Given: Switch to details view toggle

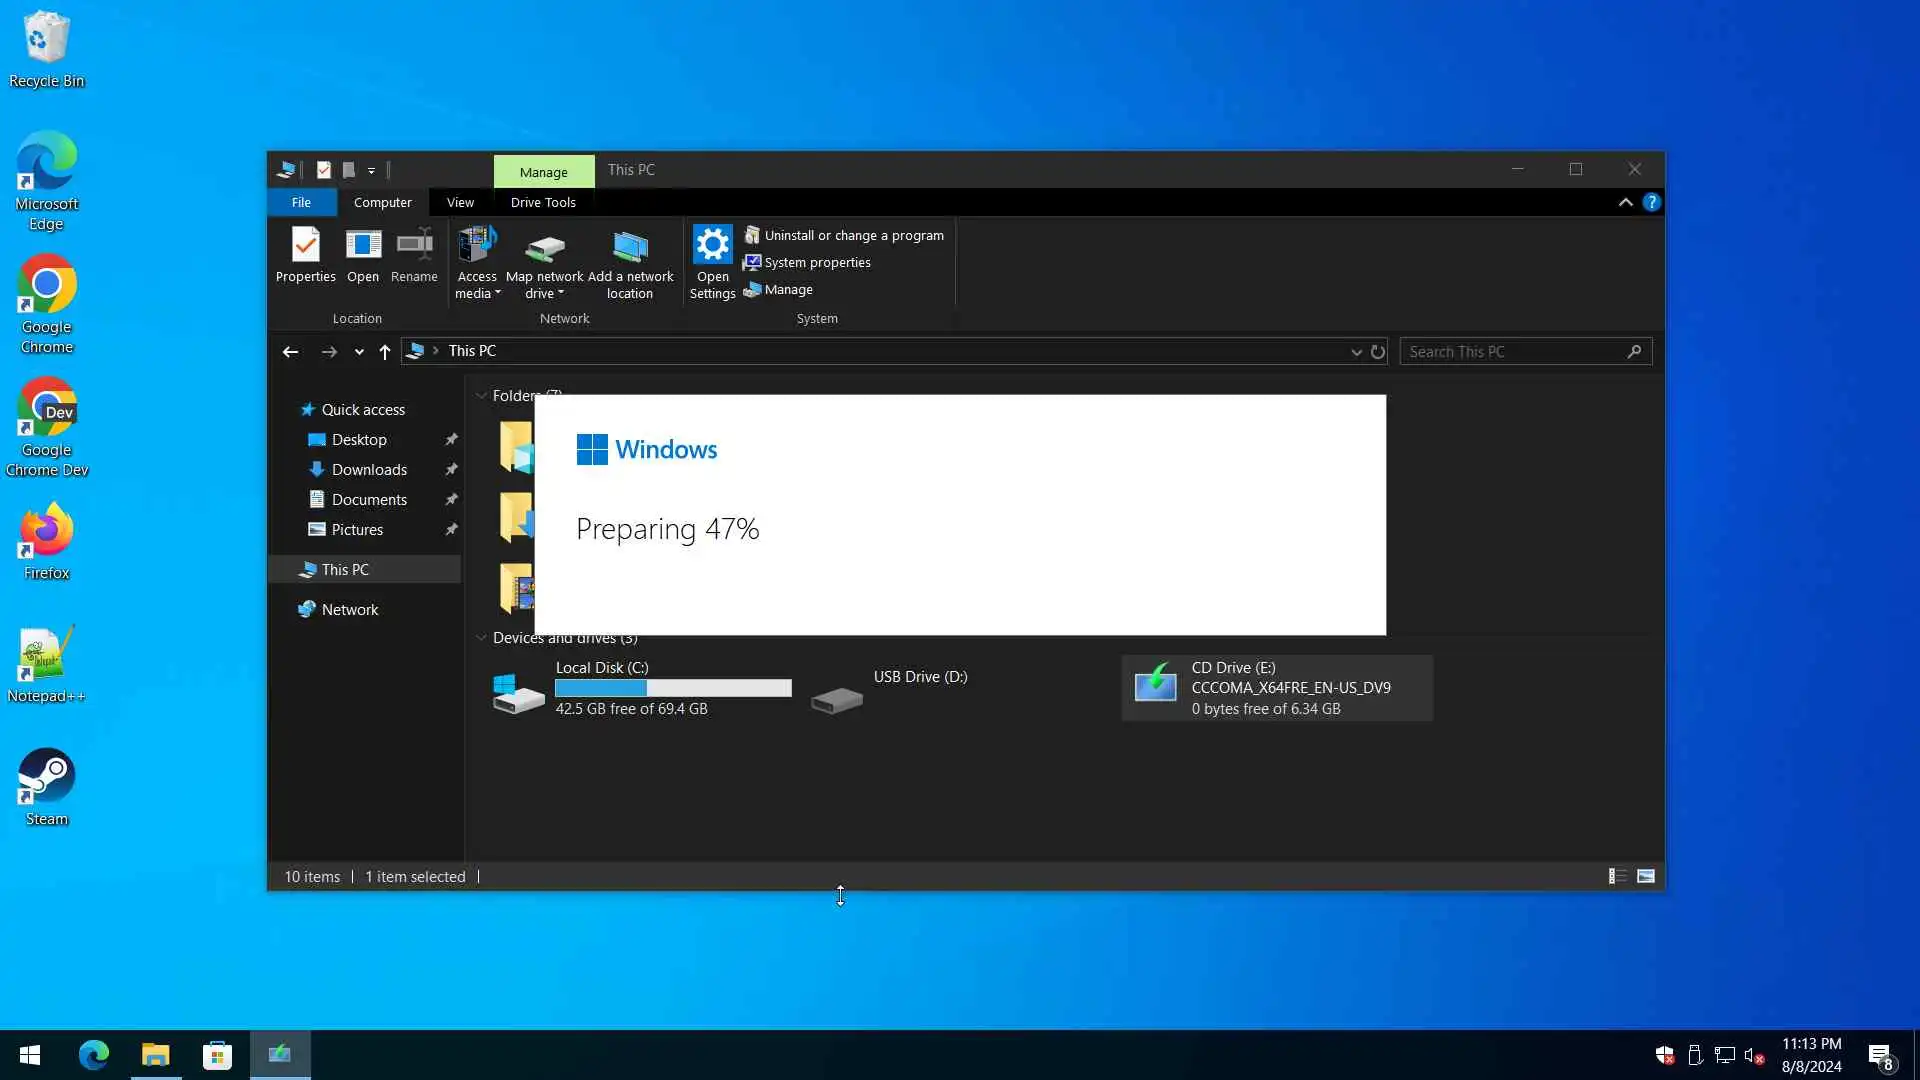Looking at the screenshot, I should pos(1616,877).
